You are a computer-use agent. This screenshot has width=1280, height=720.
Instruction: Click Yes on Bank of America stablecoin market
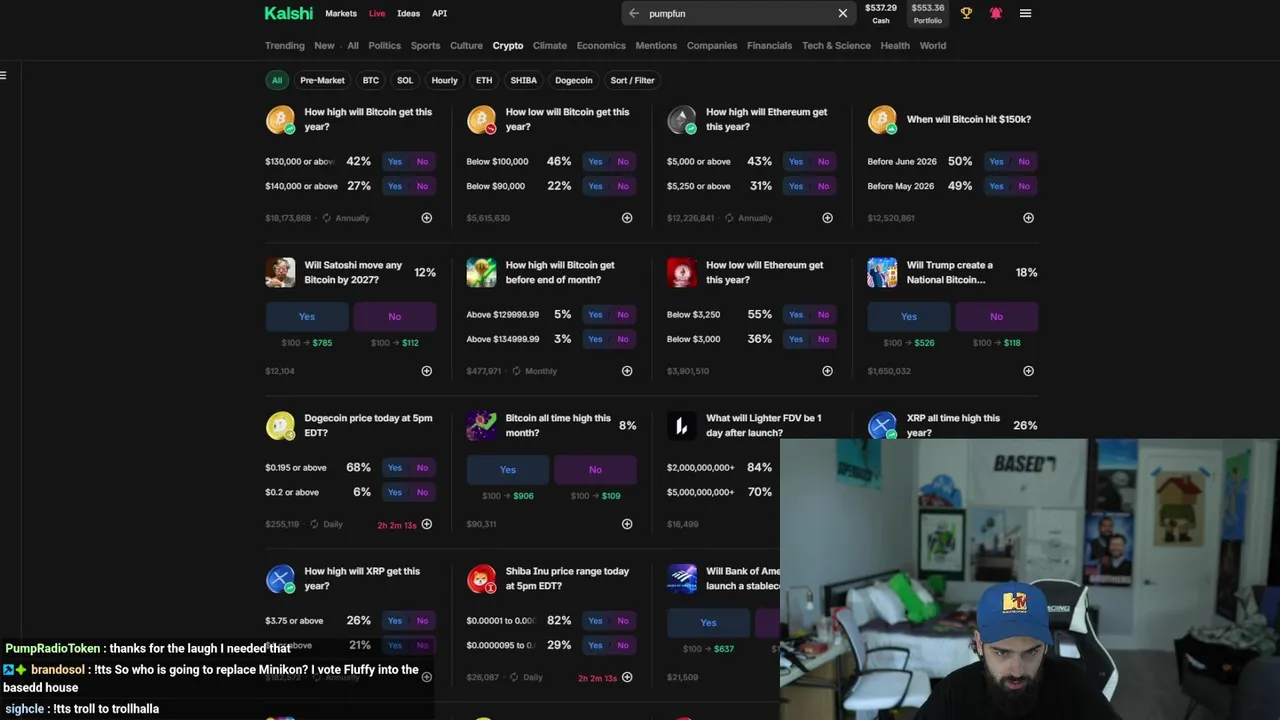(x=708, y=622)
